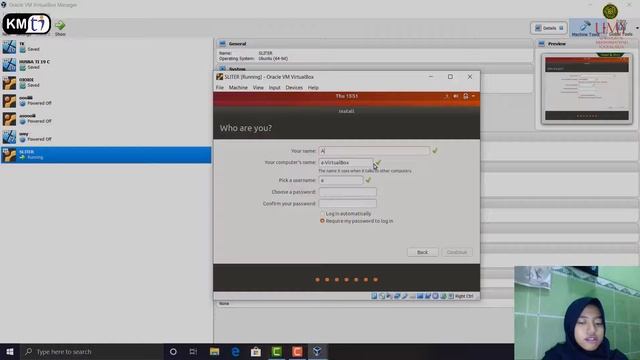Viewport: 640px width, 360px height.
Task: Open the Input menu of SLITER window
Action: coord(274,87)
